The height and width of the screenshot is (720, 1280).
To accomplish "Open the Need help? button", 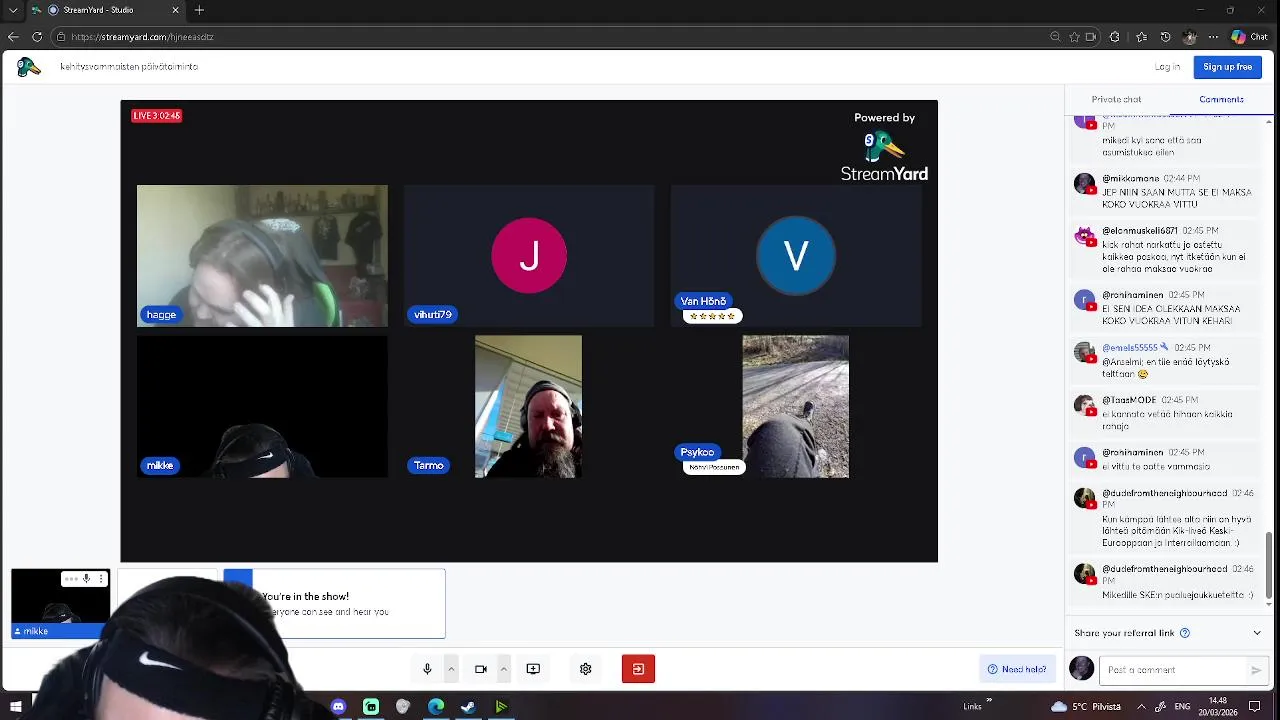I will pyautogui.click(x=1016, y=669).
